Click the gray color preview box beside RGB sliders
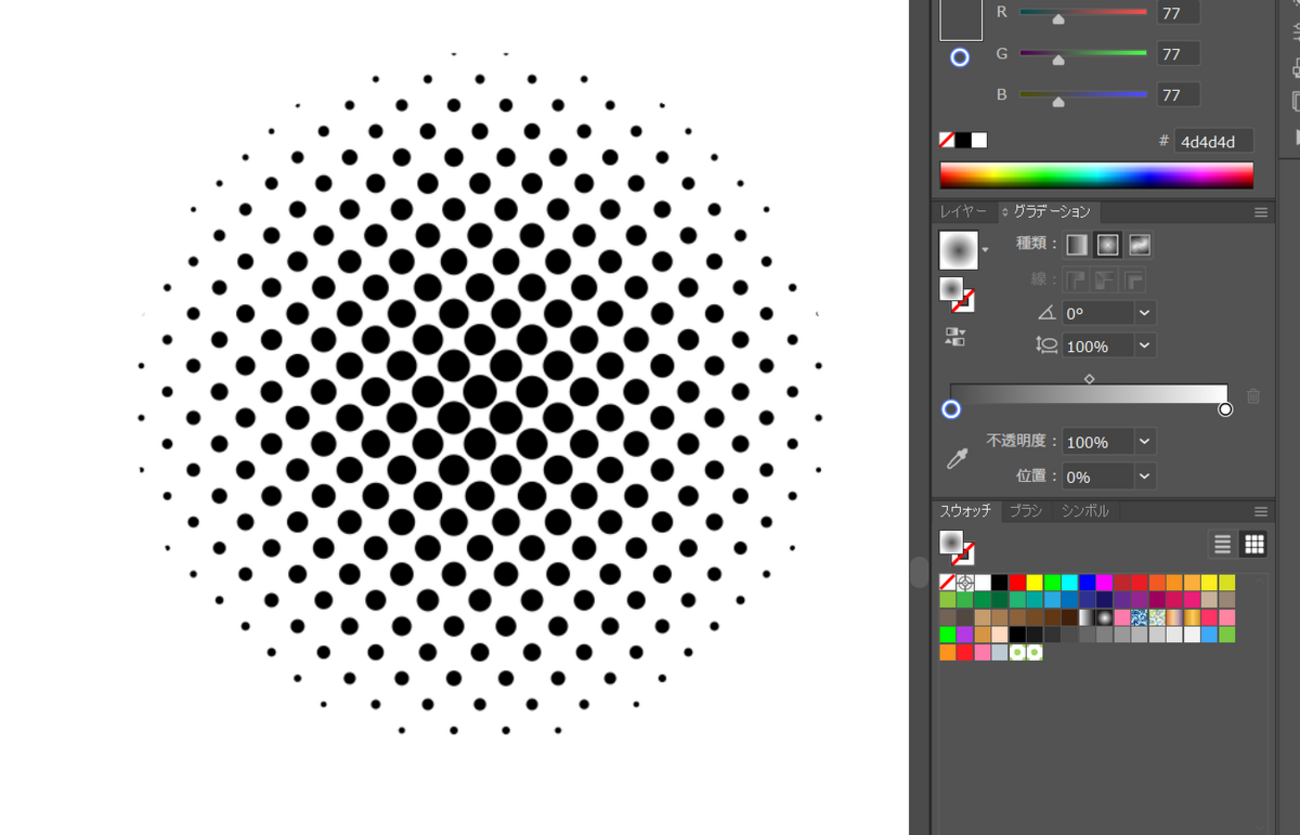 tap(960, 20)
